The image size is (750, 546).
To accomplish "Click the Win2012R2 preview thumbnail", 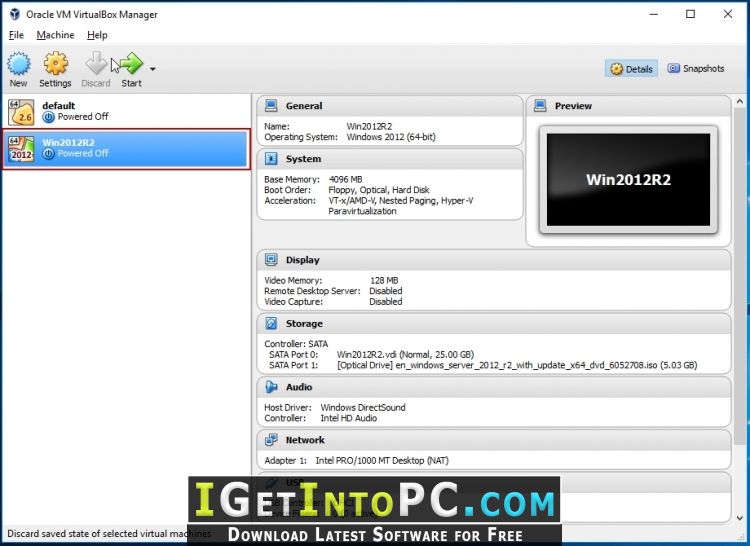I will coord(629,180).
